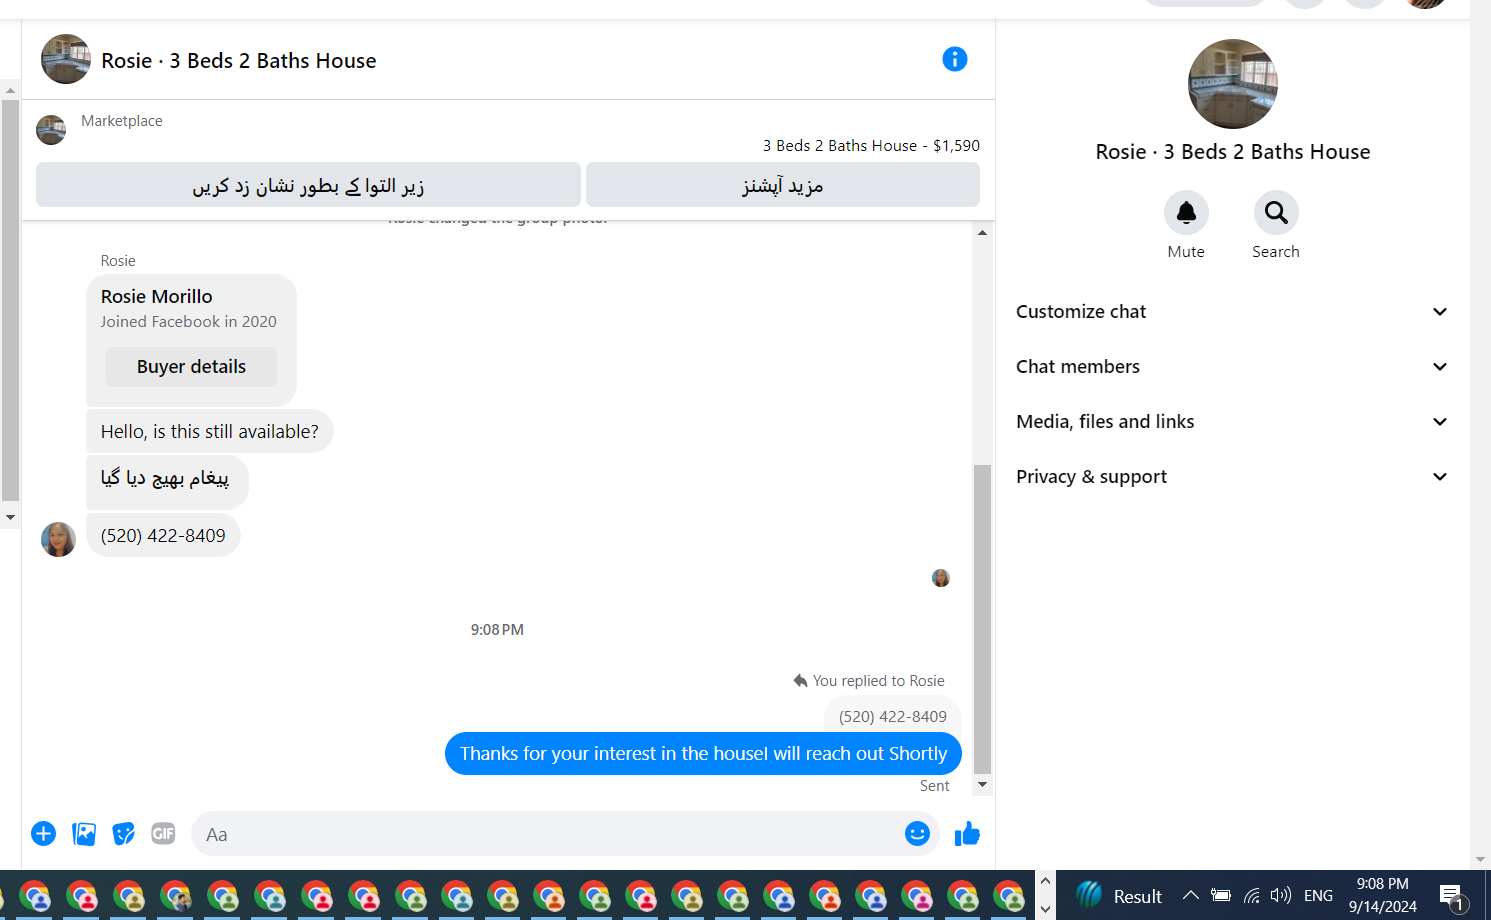The image size is (1491, 920).
Task: Click the مزید آپشنز button
Action: [x=783, y=185]
